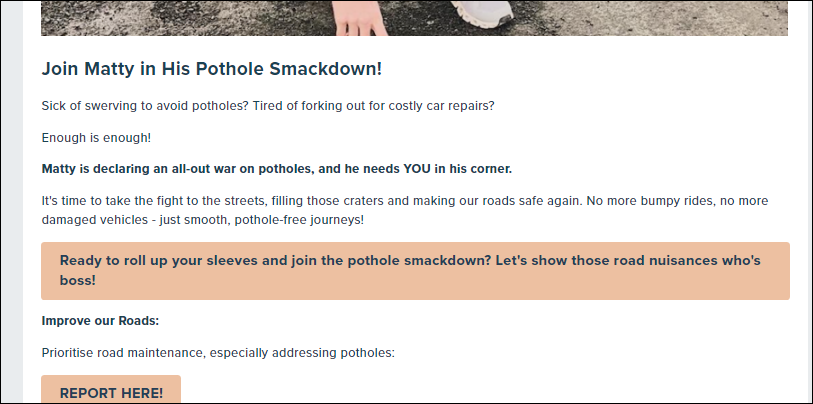Click the sentence Sick of swerving to avoid potholes?
The image size is (813, 404).
tap(145, 106)
